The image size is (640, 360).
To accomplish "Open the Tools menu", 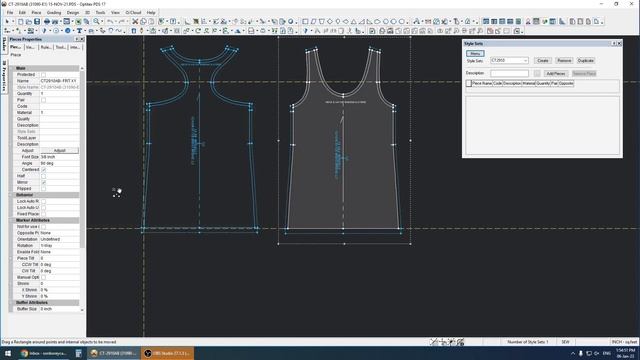I will coord(100,13).
